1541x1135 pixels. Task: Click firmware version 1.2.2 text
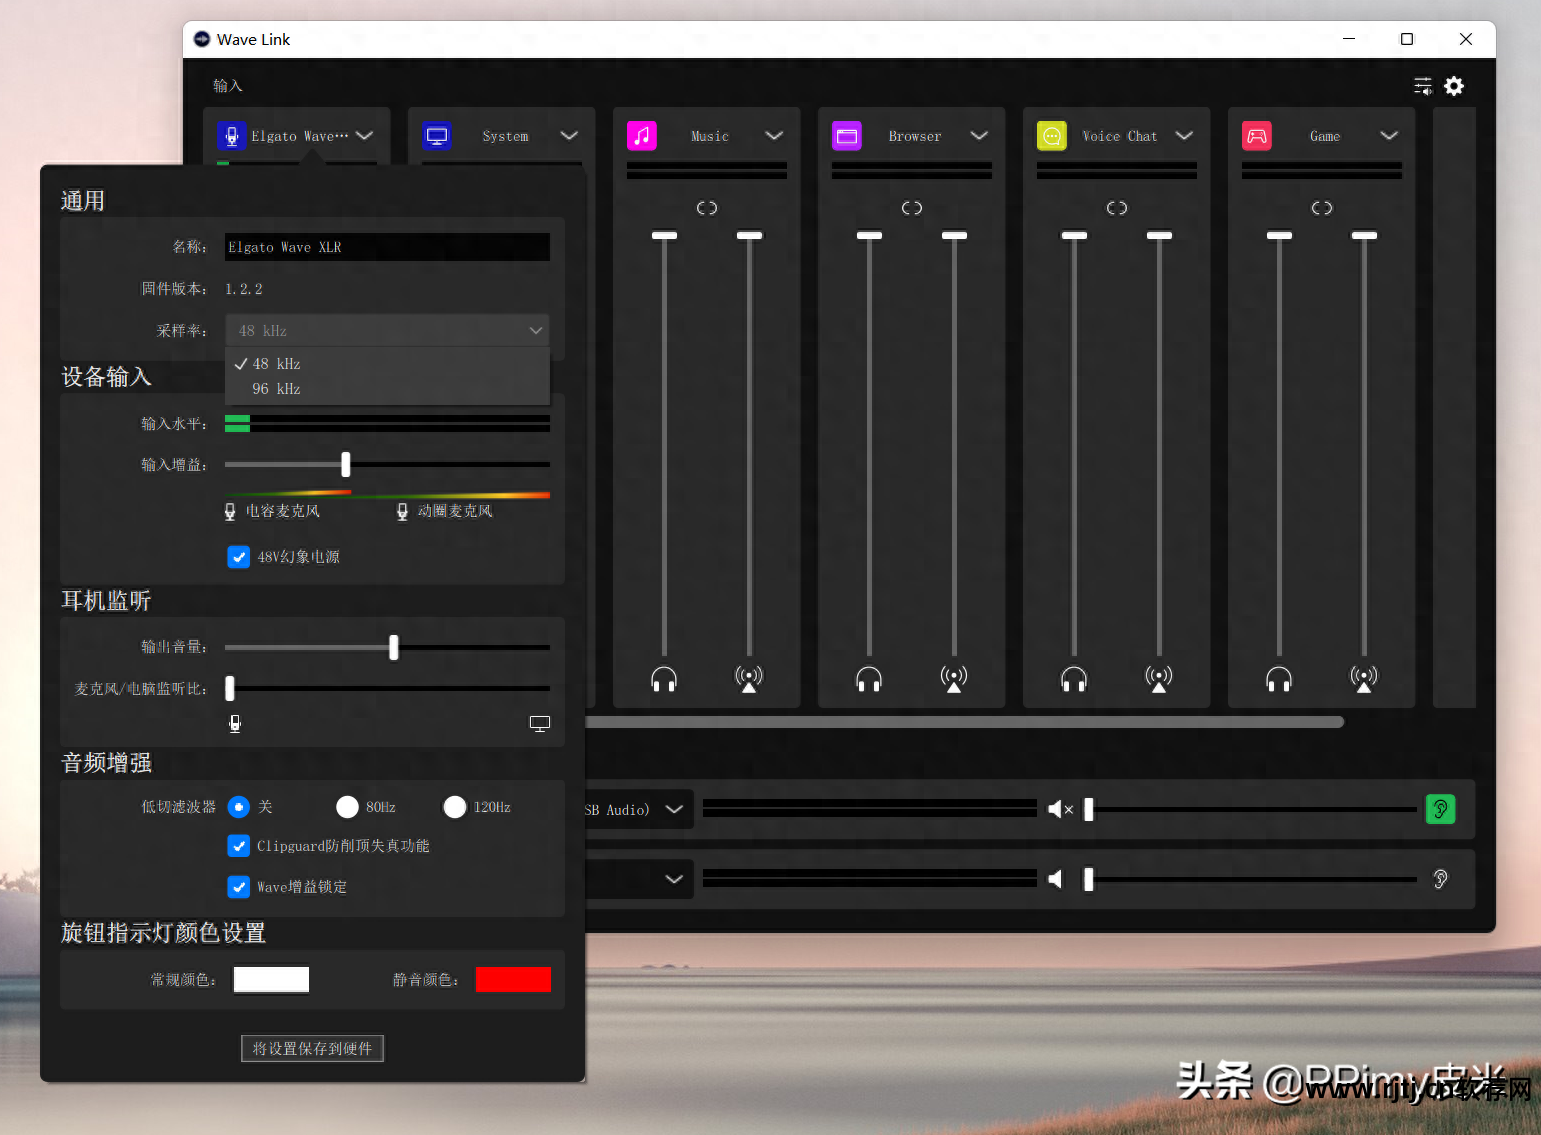[x=244, y=289]
